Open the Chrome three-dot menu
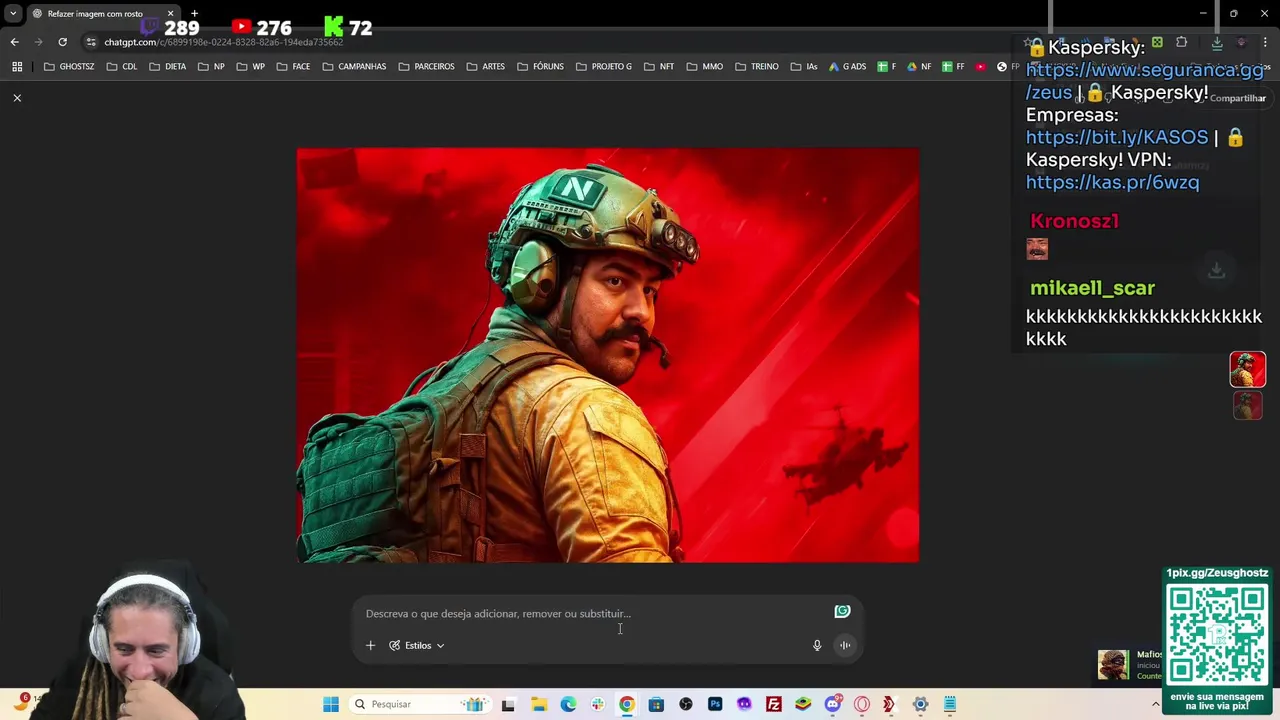The image size is (1280, 720). (1265, 42)
